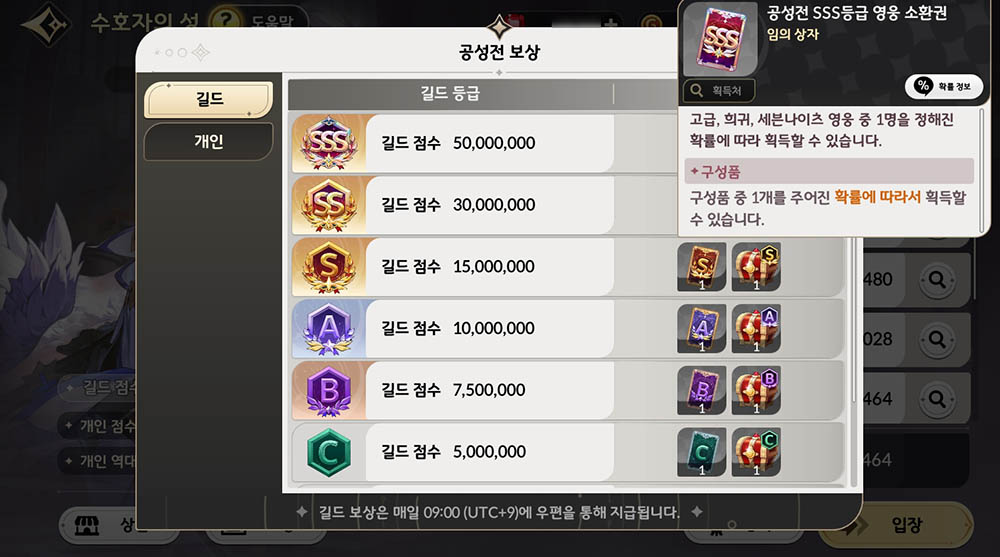The height and width of the screenshot is (557, 1000).
Task: Click the B grade treasure chest reward
Action: (756, 390)
